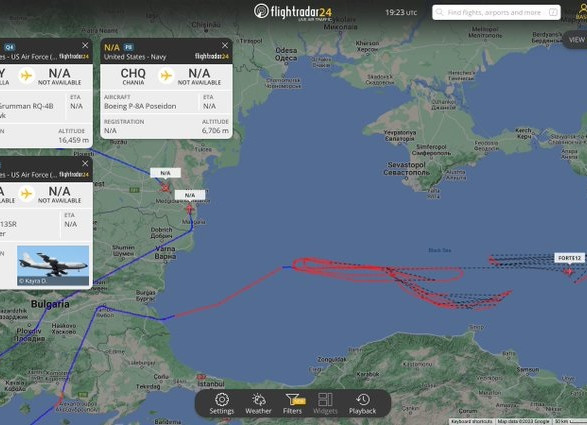Click the yellow plane icon in P-8A card
587x425 pixels.
point(166,76)
